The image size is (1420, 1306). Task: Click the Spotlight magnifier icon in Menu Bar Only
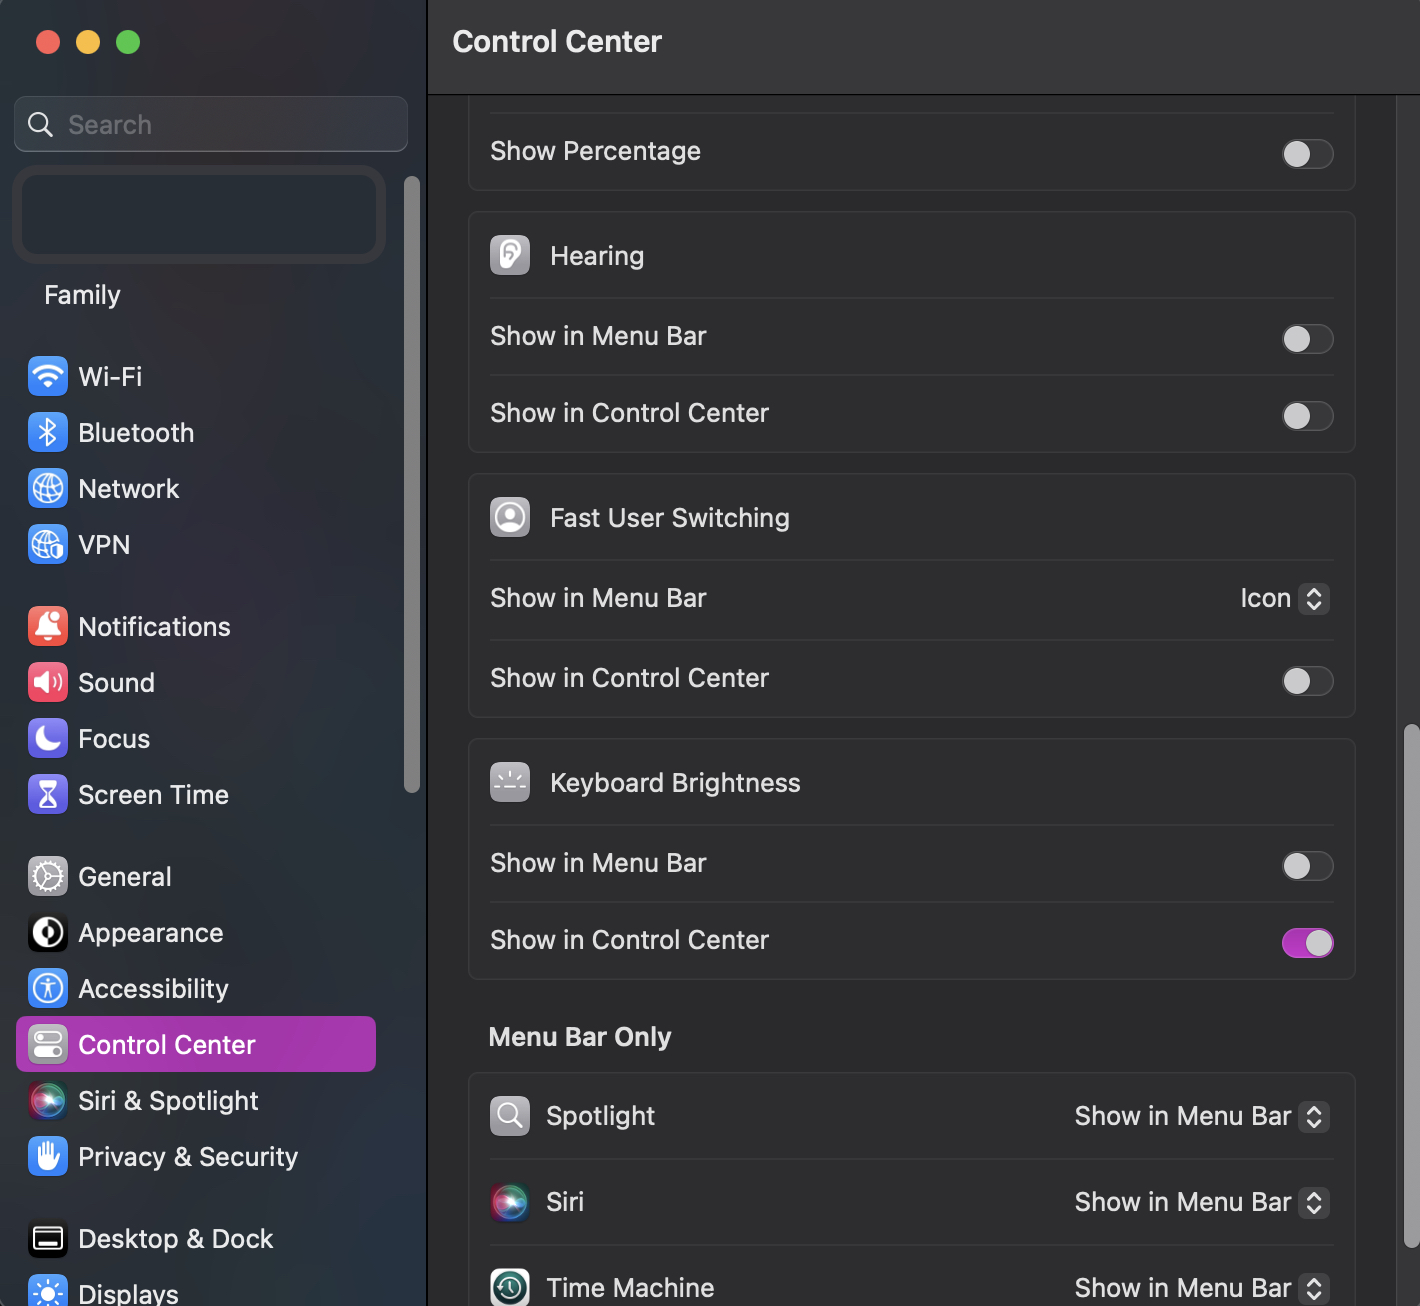click(x=510, y=1115)
